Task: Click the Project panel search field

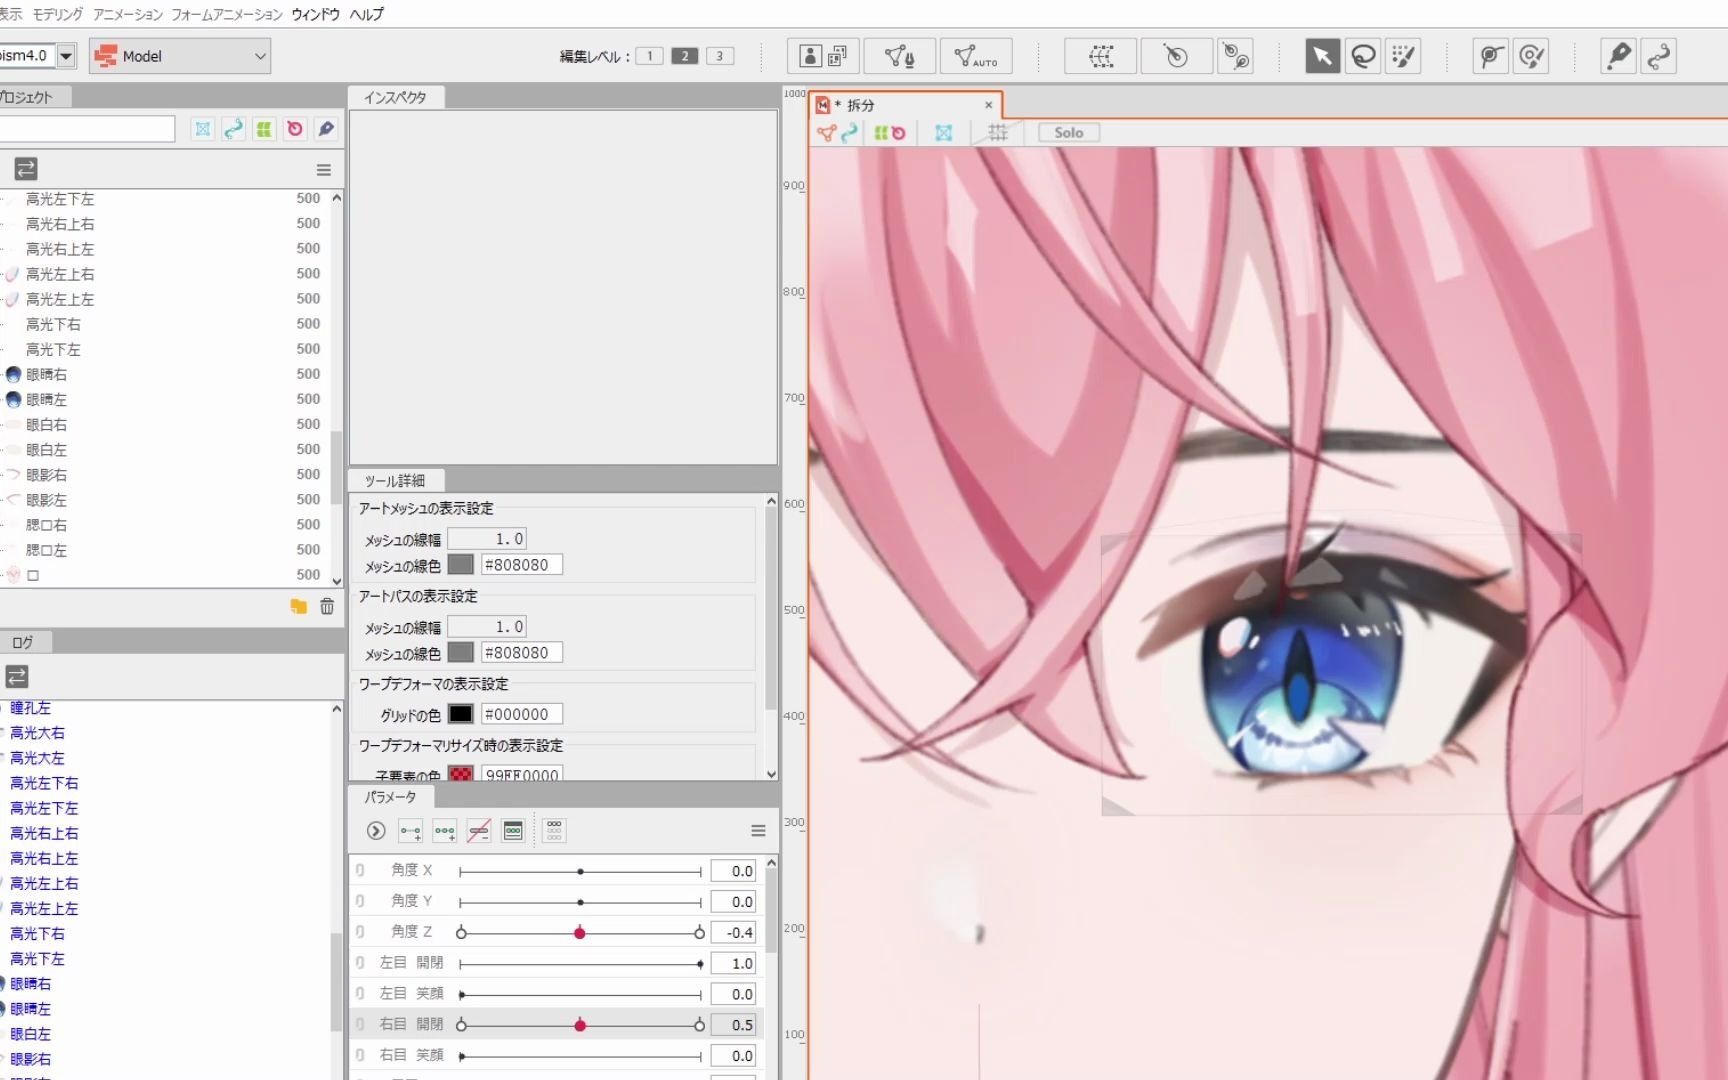Action: tap(88, 129)
